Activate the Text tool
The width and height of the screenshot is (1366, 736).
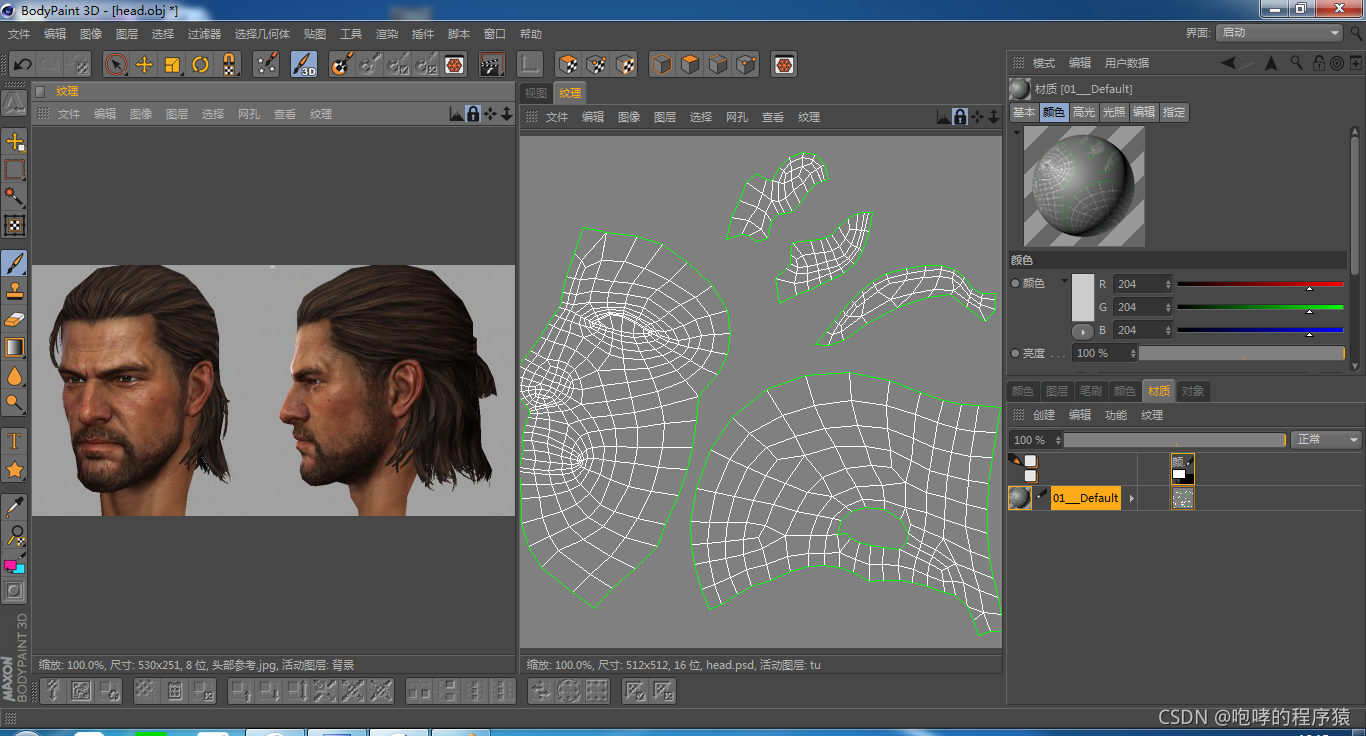click(15, 441)
